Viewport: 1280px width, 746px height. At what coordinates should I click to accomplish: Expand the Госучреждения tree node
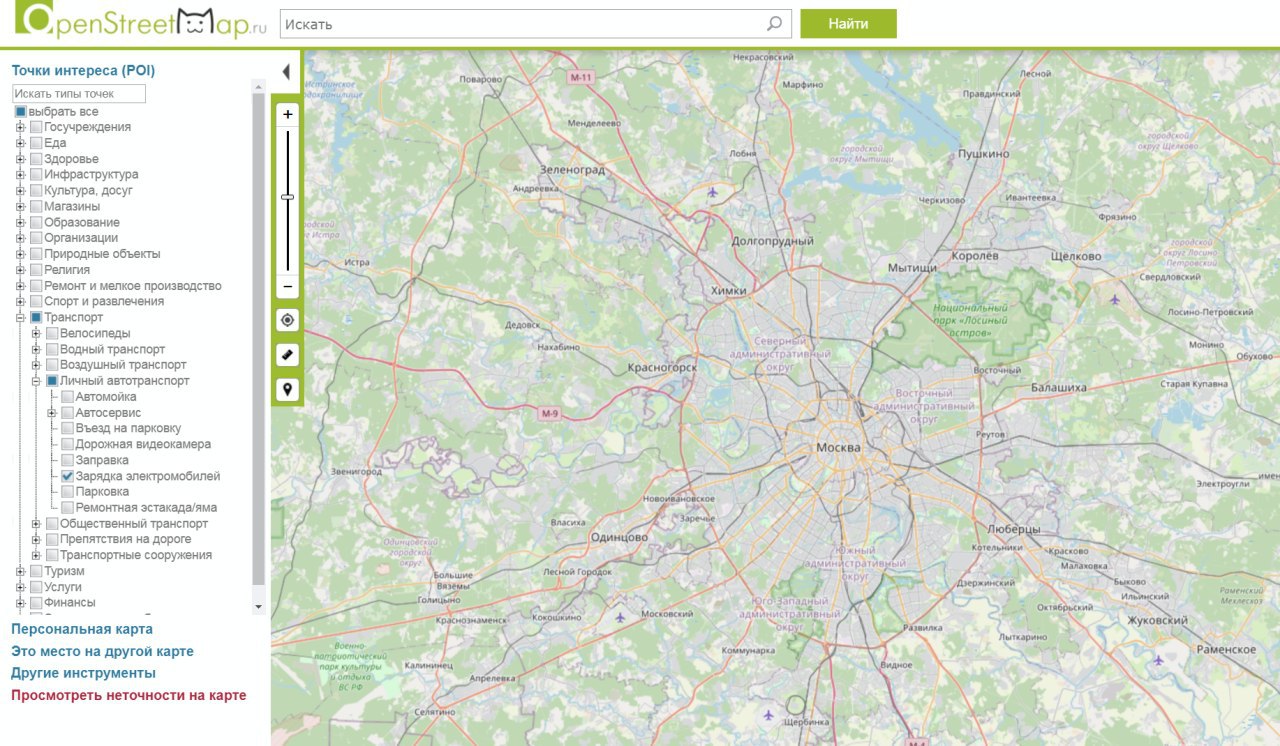click(x=20, y=127)
